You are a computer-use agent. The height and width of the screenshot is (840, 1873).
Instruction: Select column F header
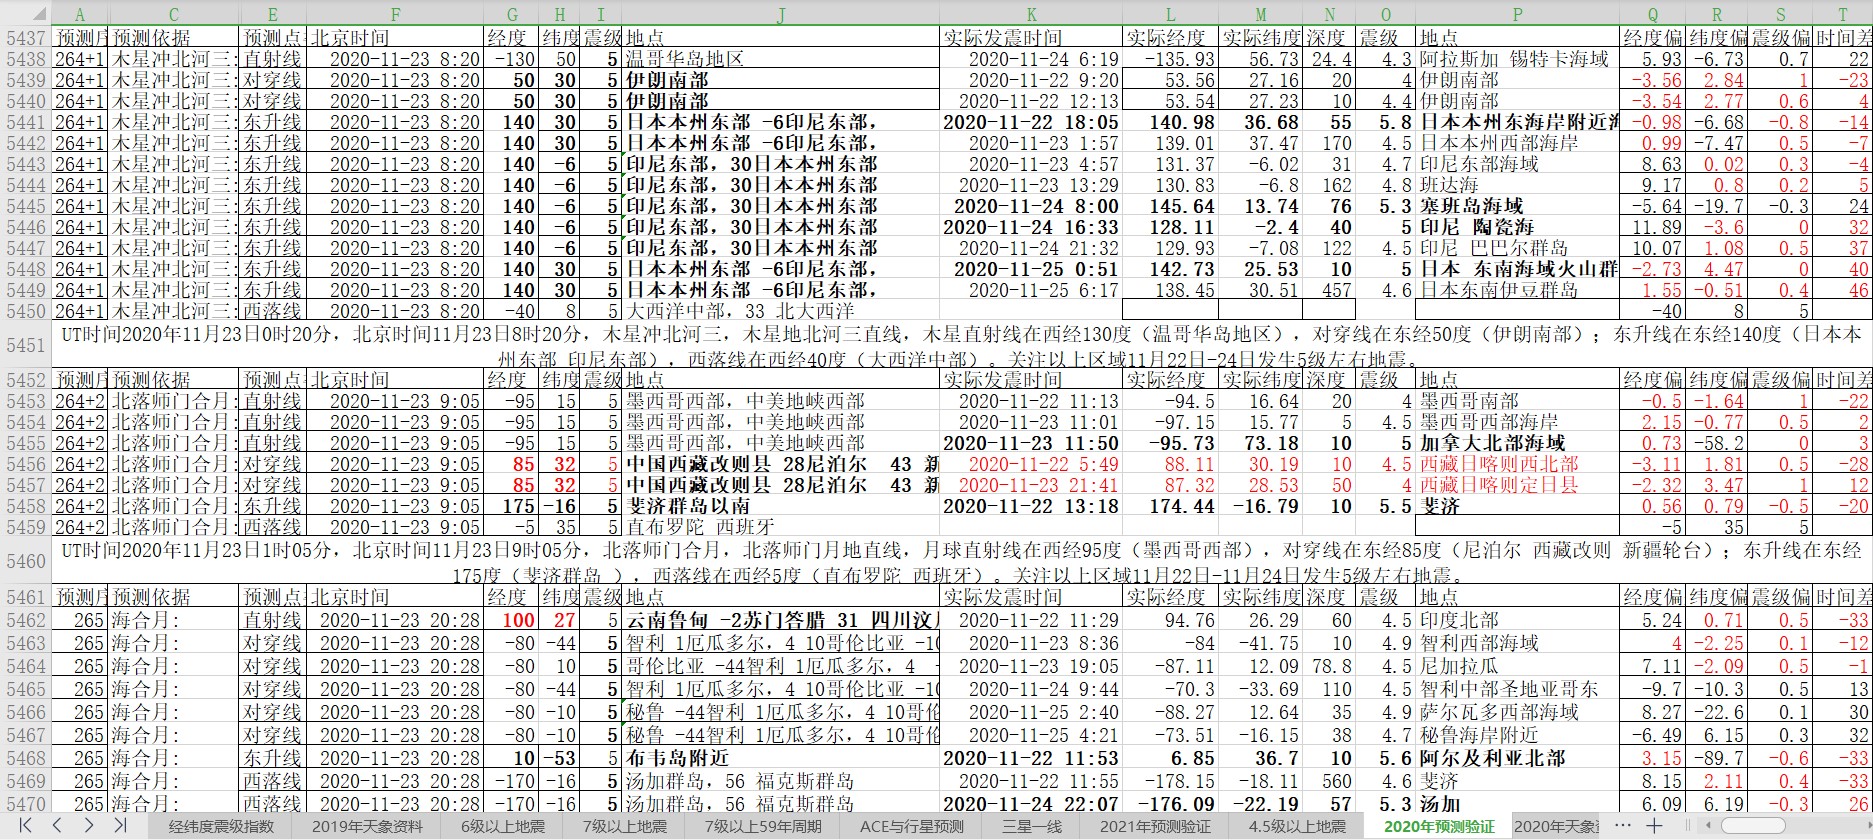pos(395,14)
